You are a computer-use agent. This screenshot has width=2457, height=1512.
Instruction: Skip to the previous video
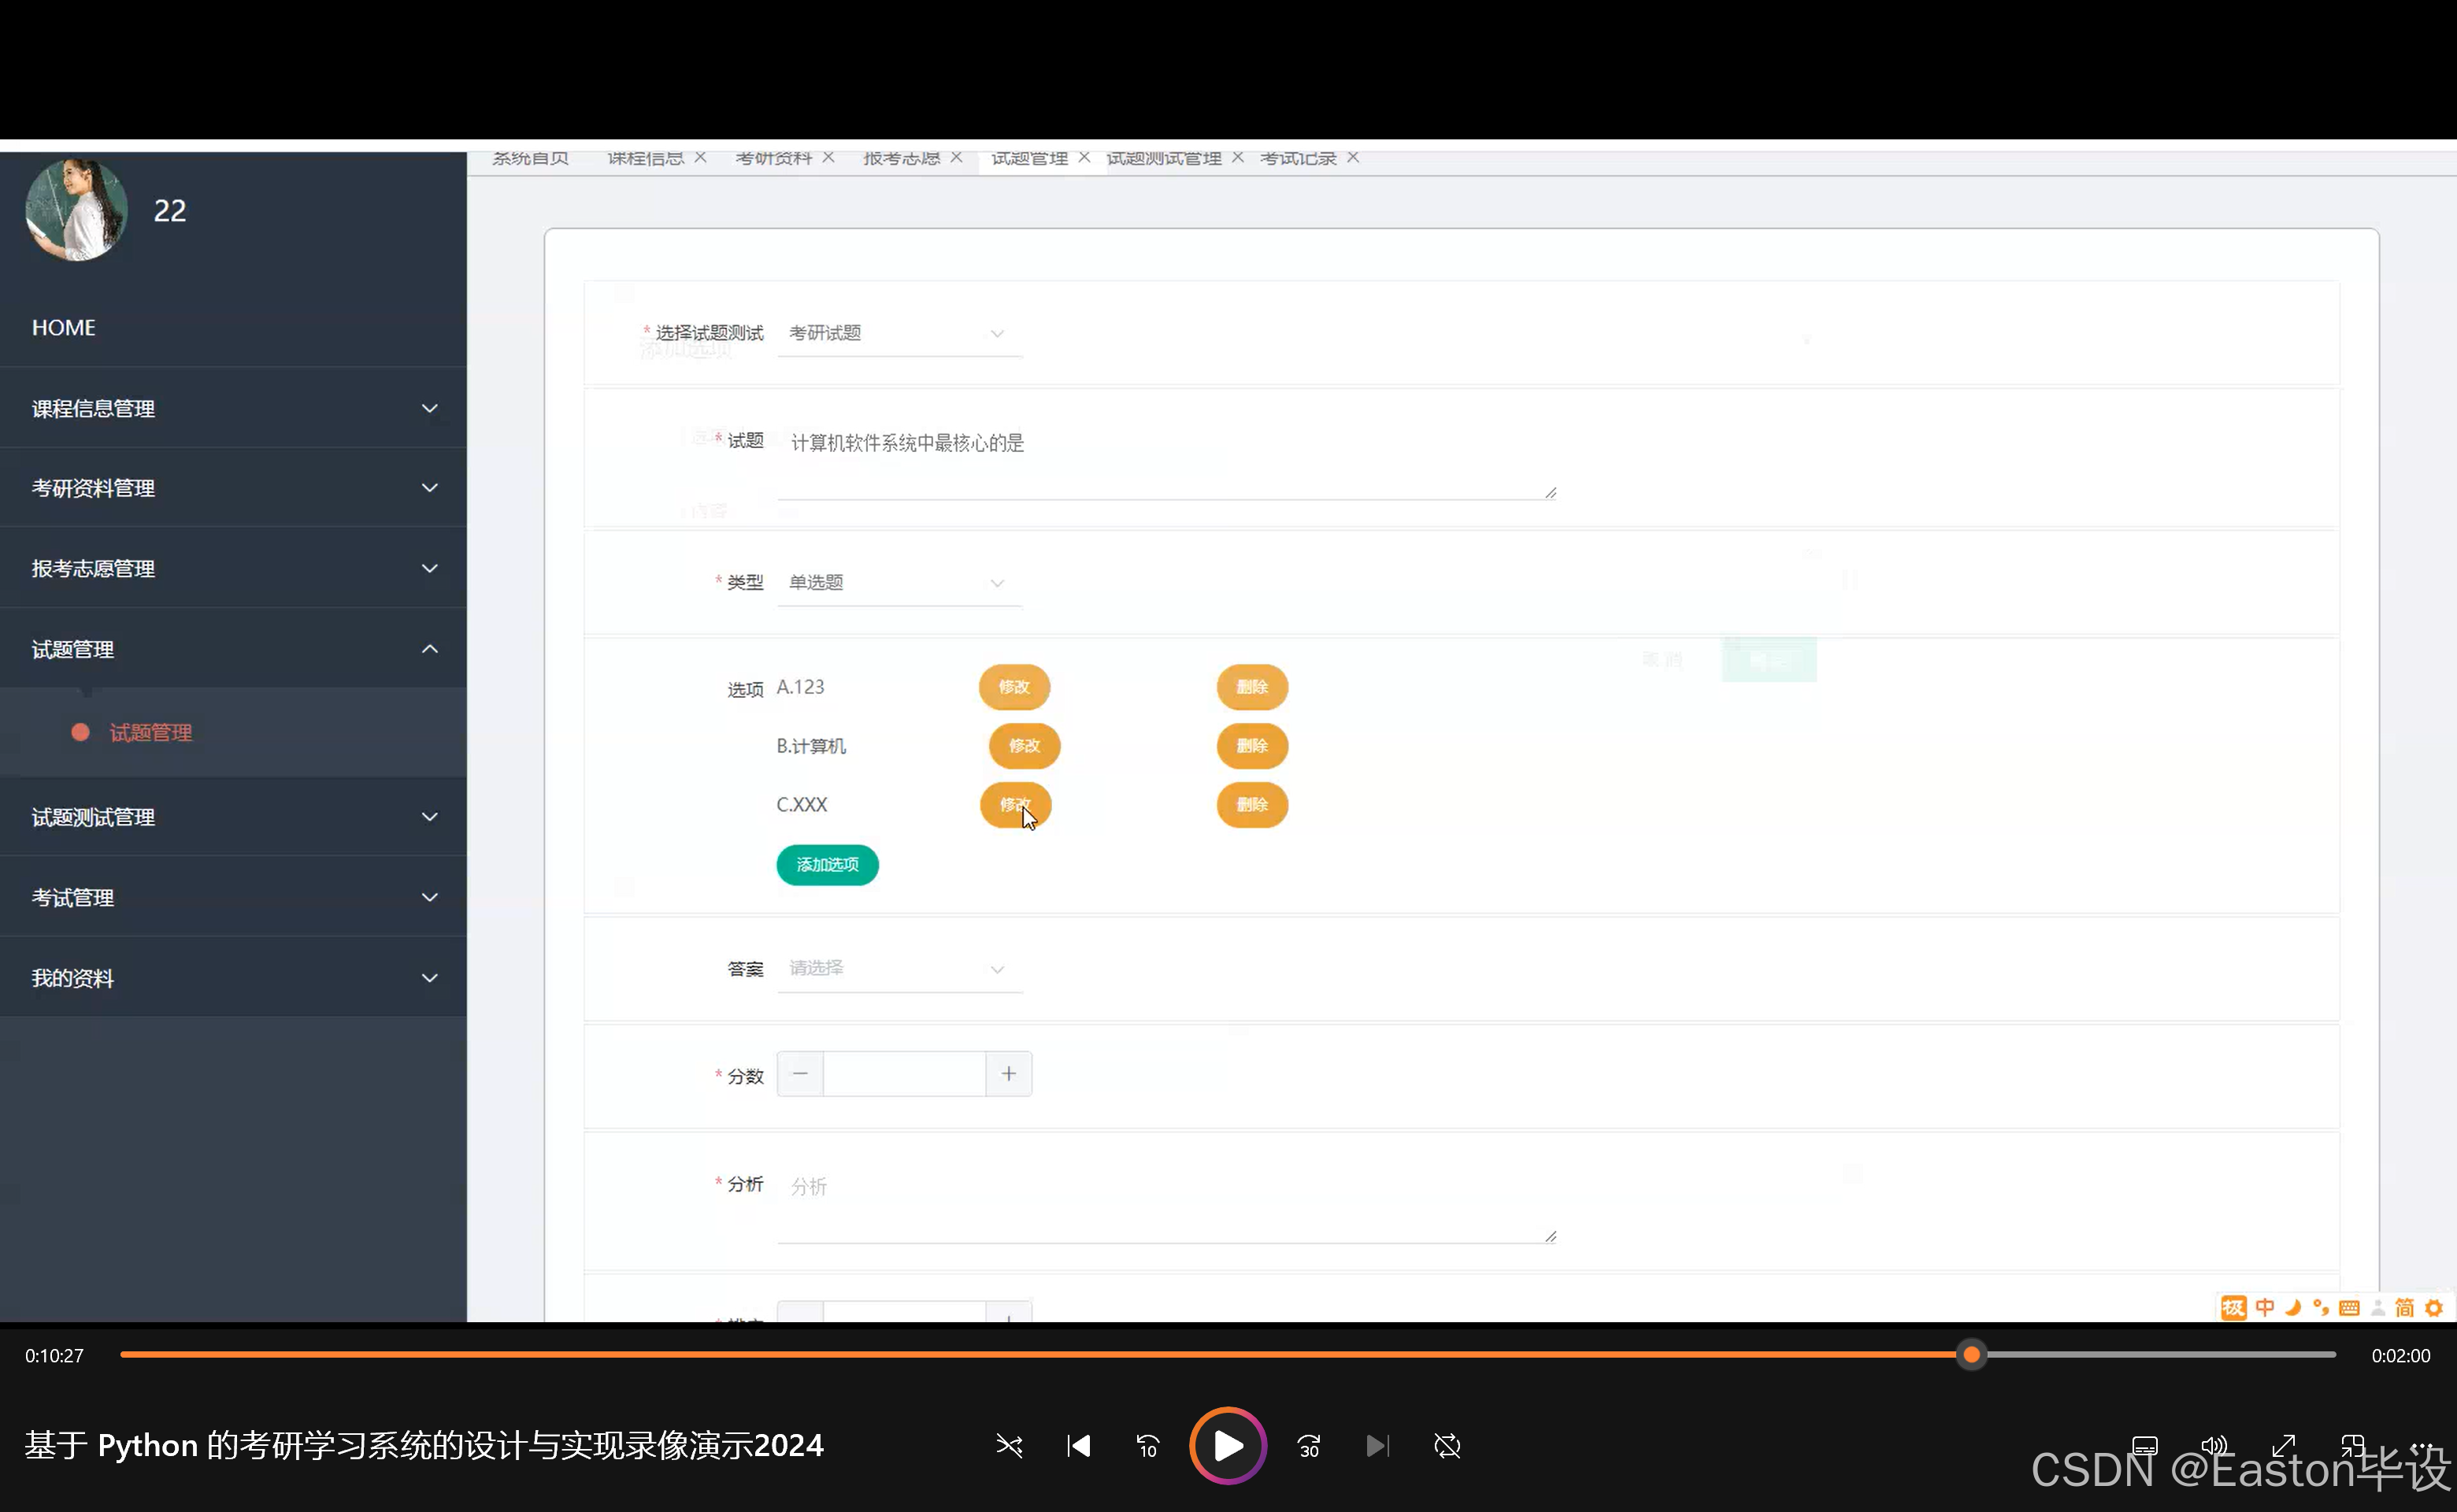point(1078,1446)
